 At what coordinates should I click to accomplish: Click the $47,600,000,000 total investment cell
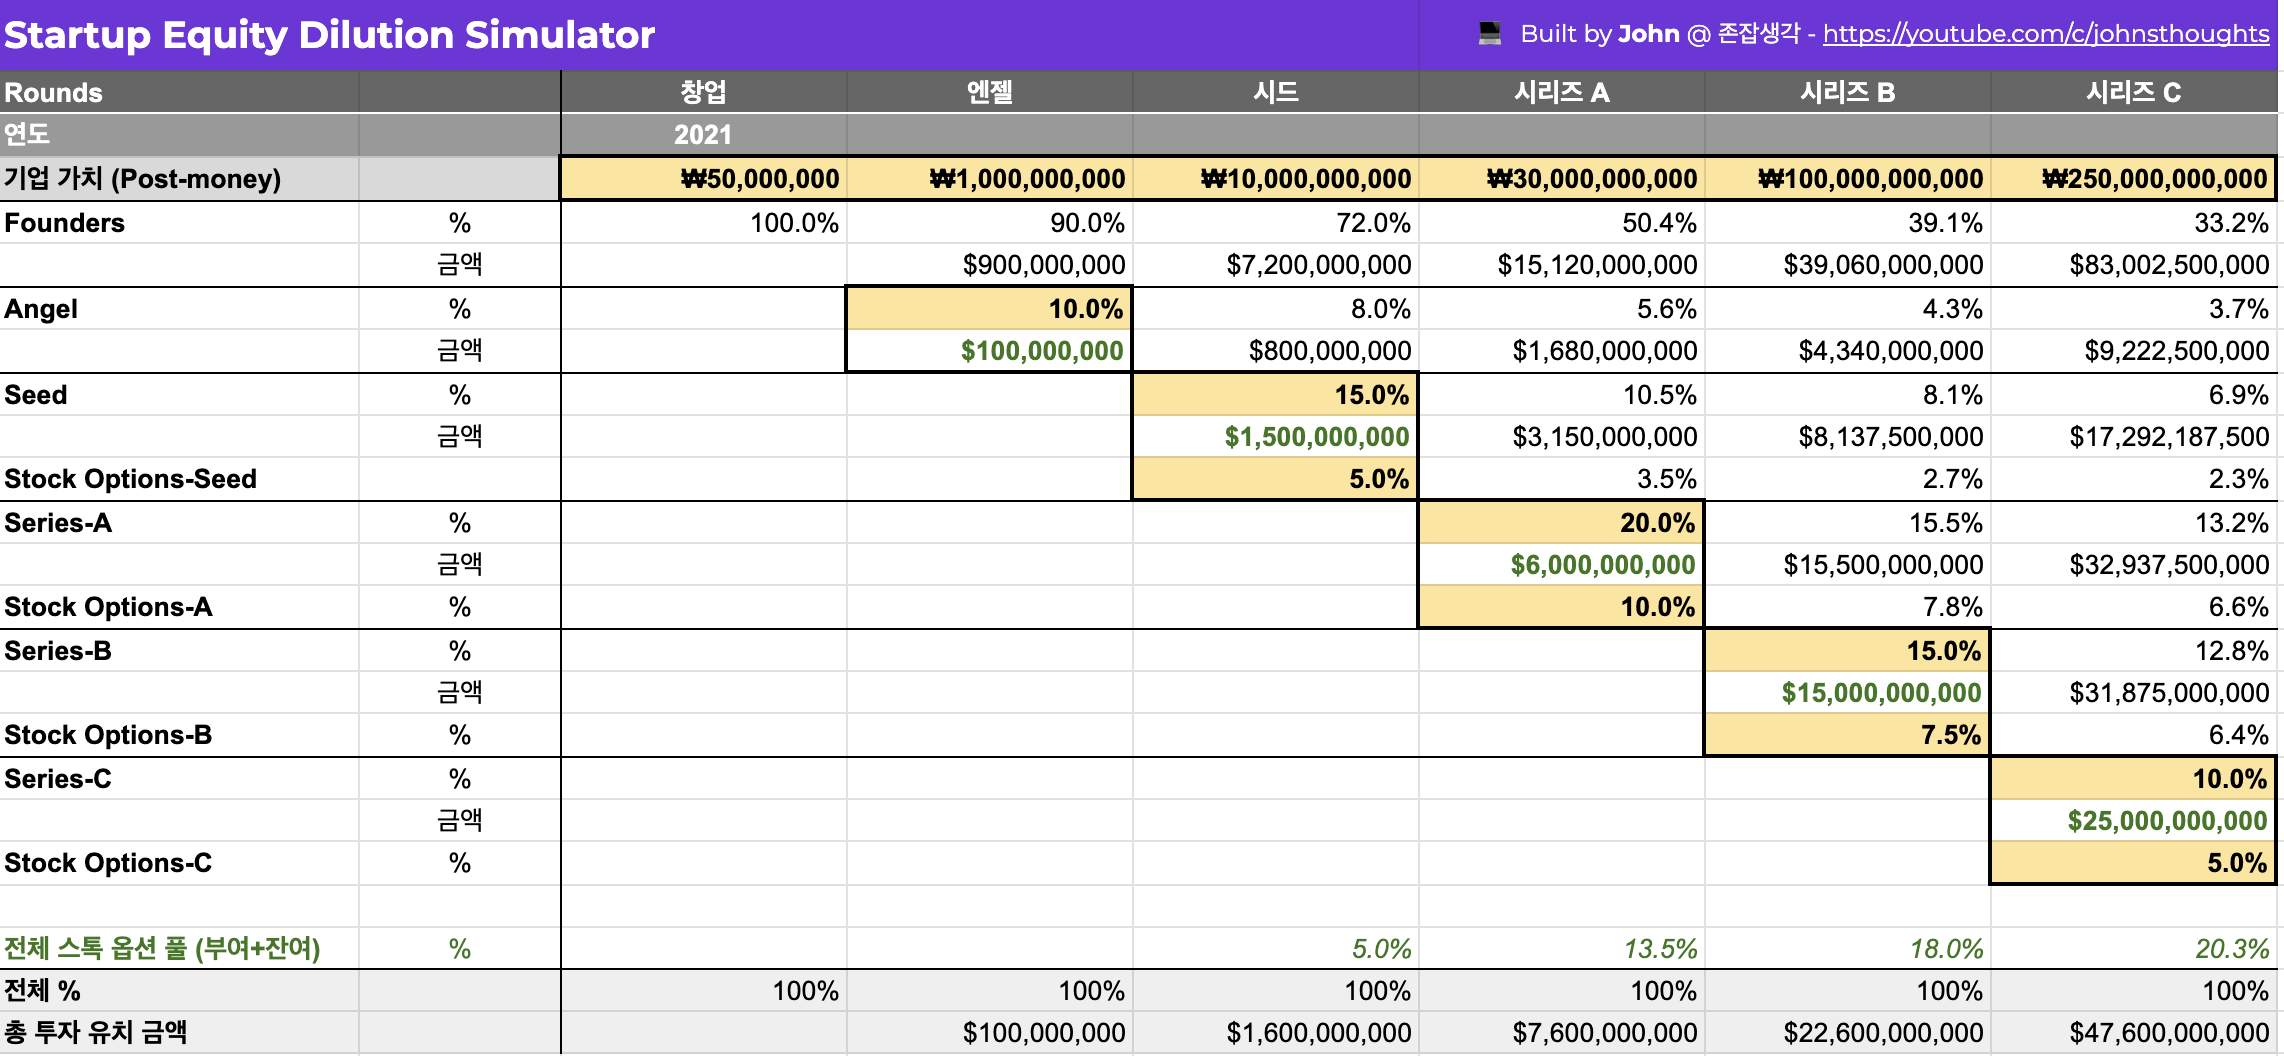pos(2168,1033)
